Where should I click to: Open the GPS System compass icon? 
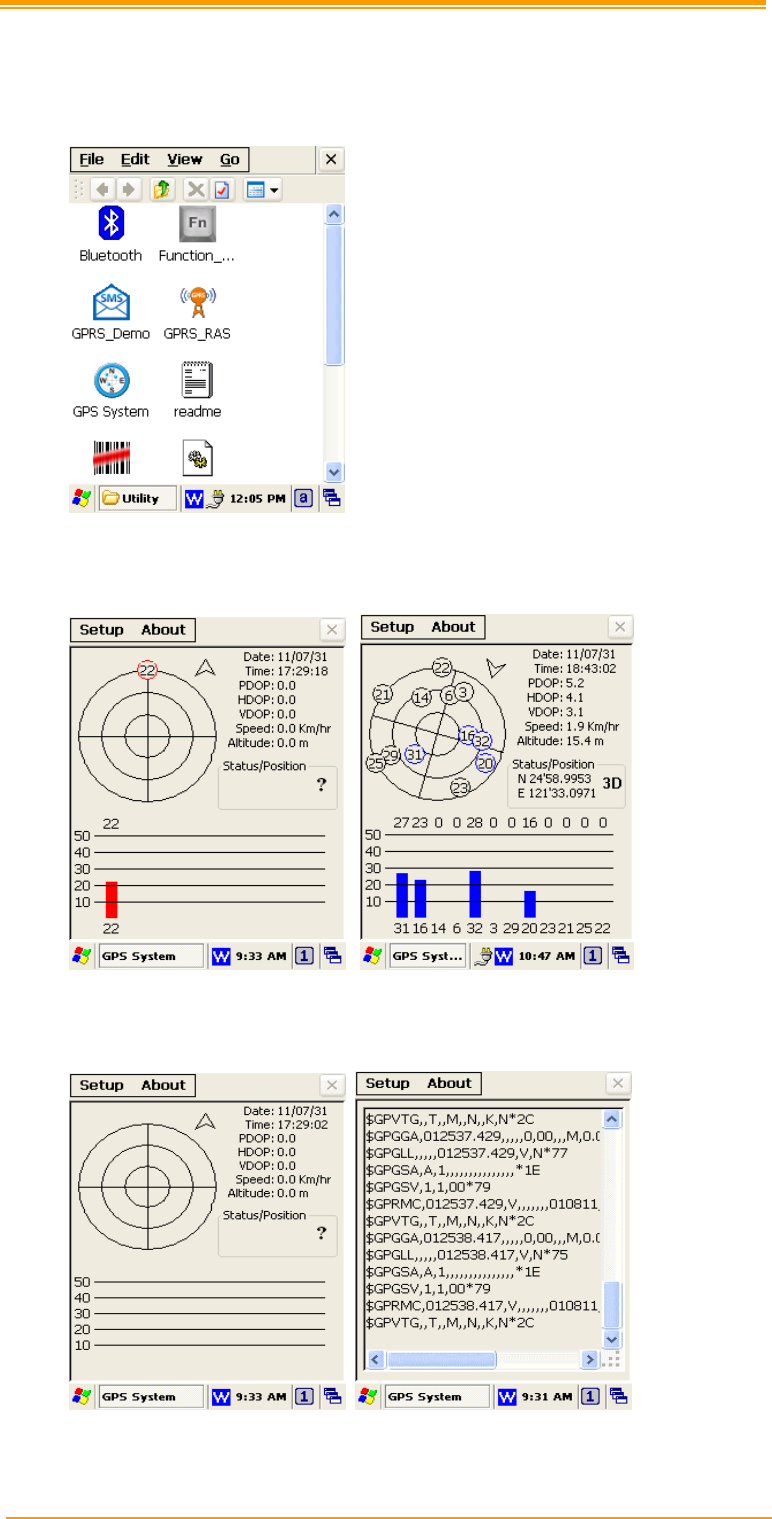[111, 381]
